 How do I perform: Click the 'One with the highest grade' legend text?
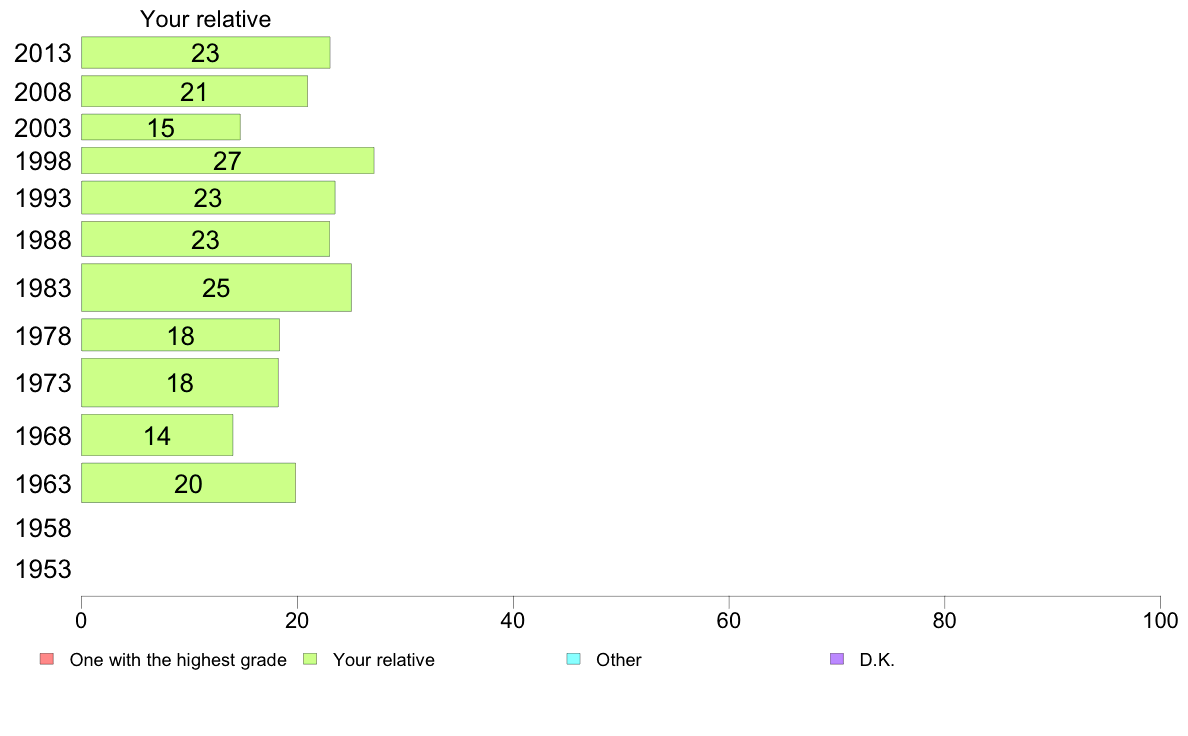(178, 660)
